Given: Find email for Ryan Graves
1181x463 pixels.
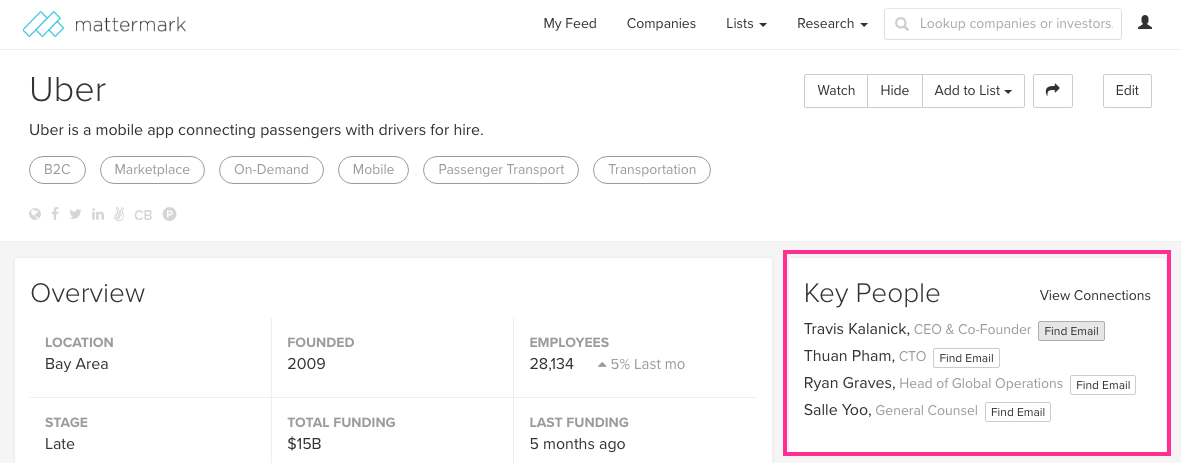Looking at the screenshot, I should pyautogui.click(x=1103, y=385).
